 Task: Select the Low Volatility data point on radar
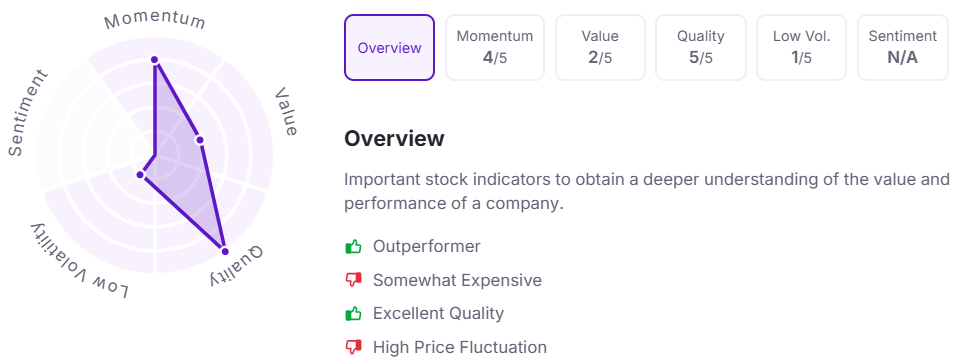[140, 175]
